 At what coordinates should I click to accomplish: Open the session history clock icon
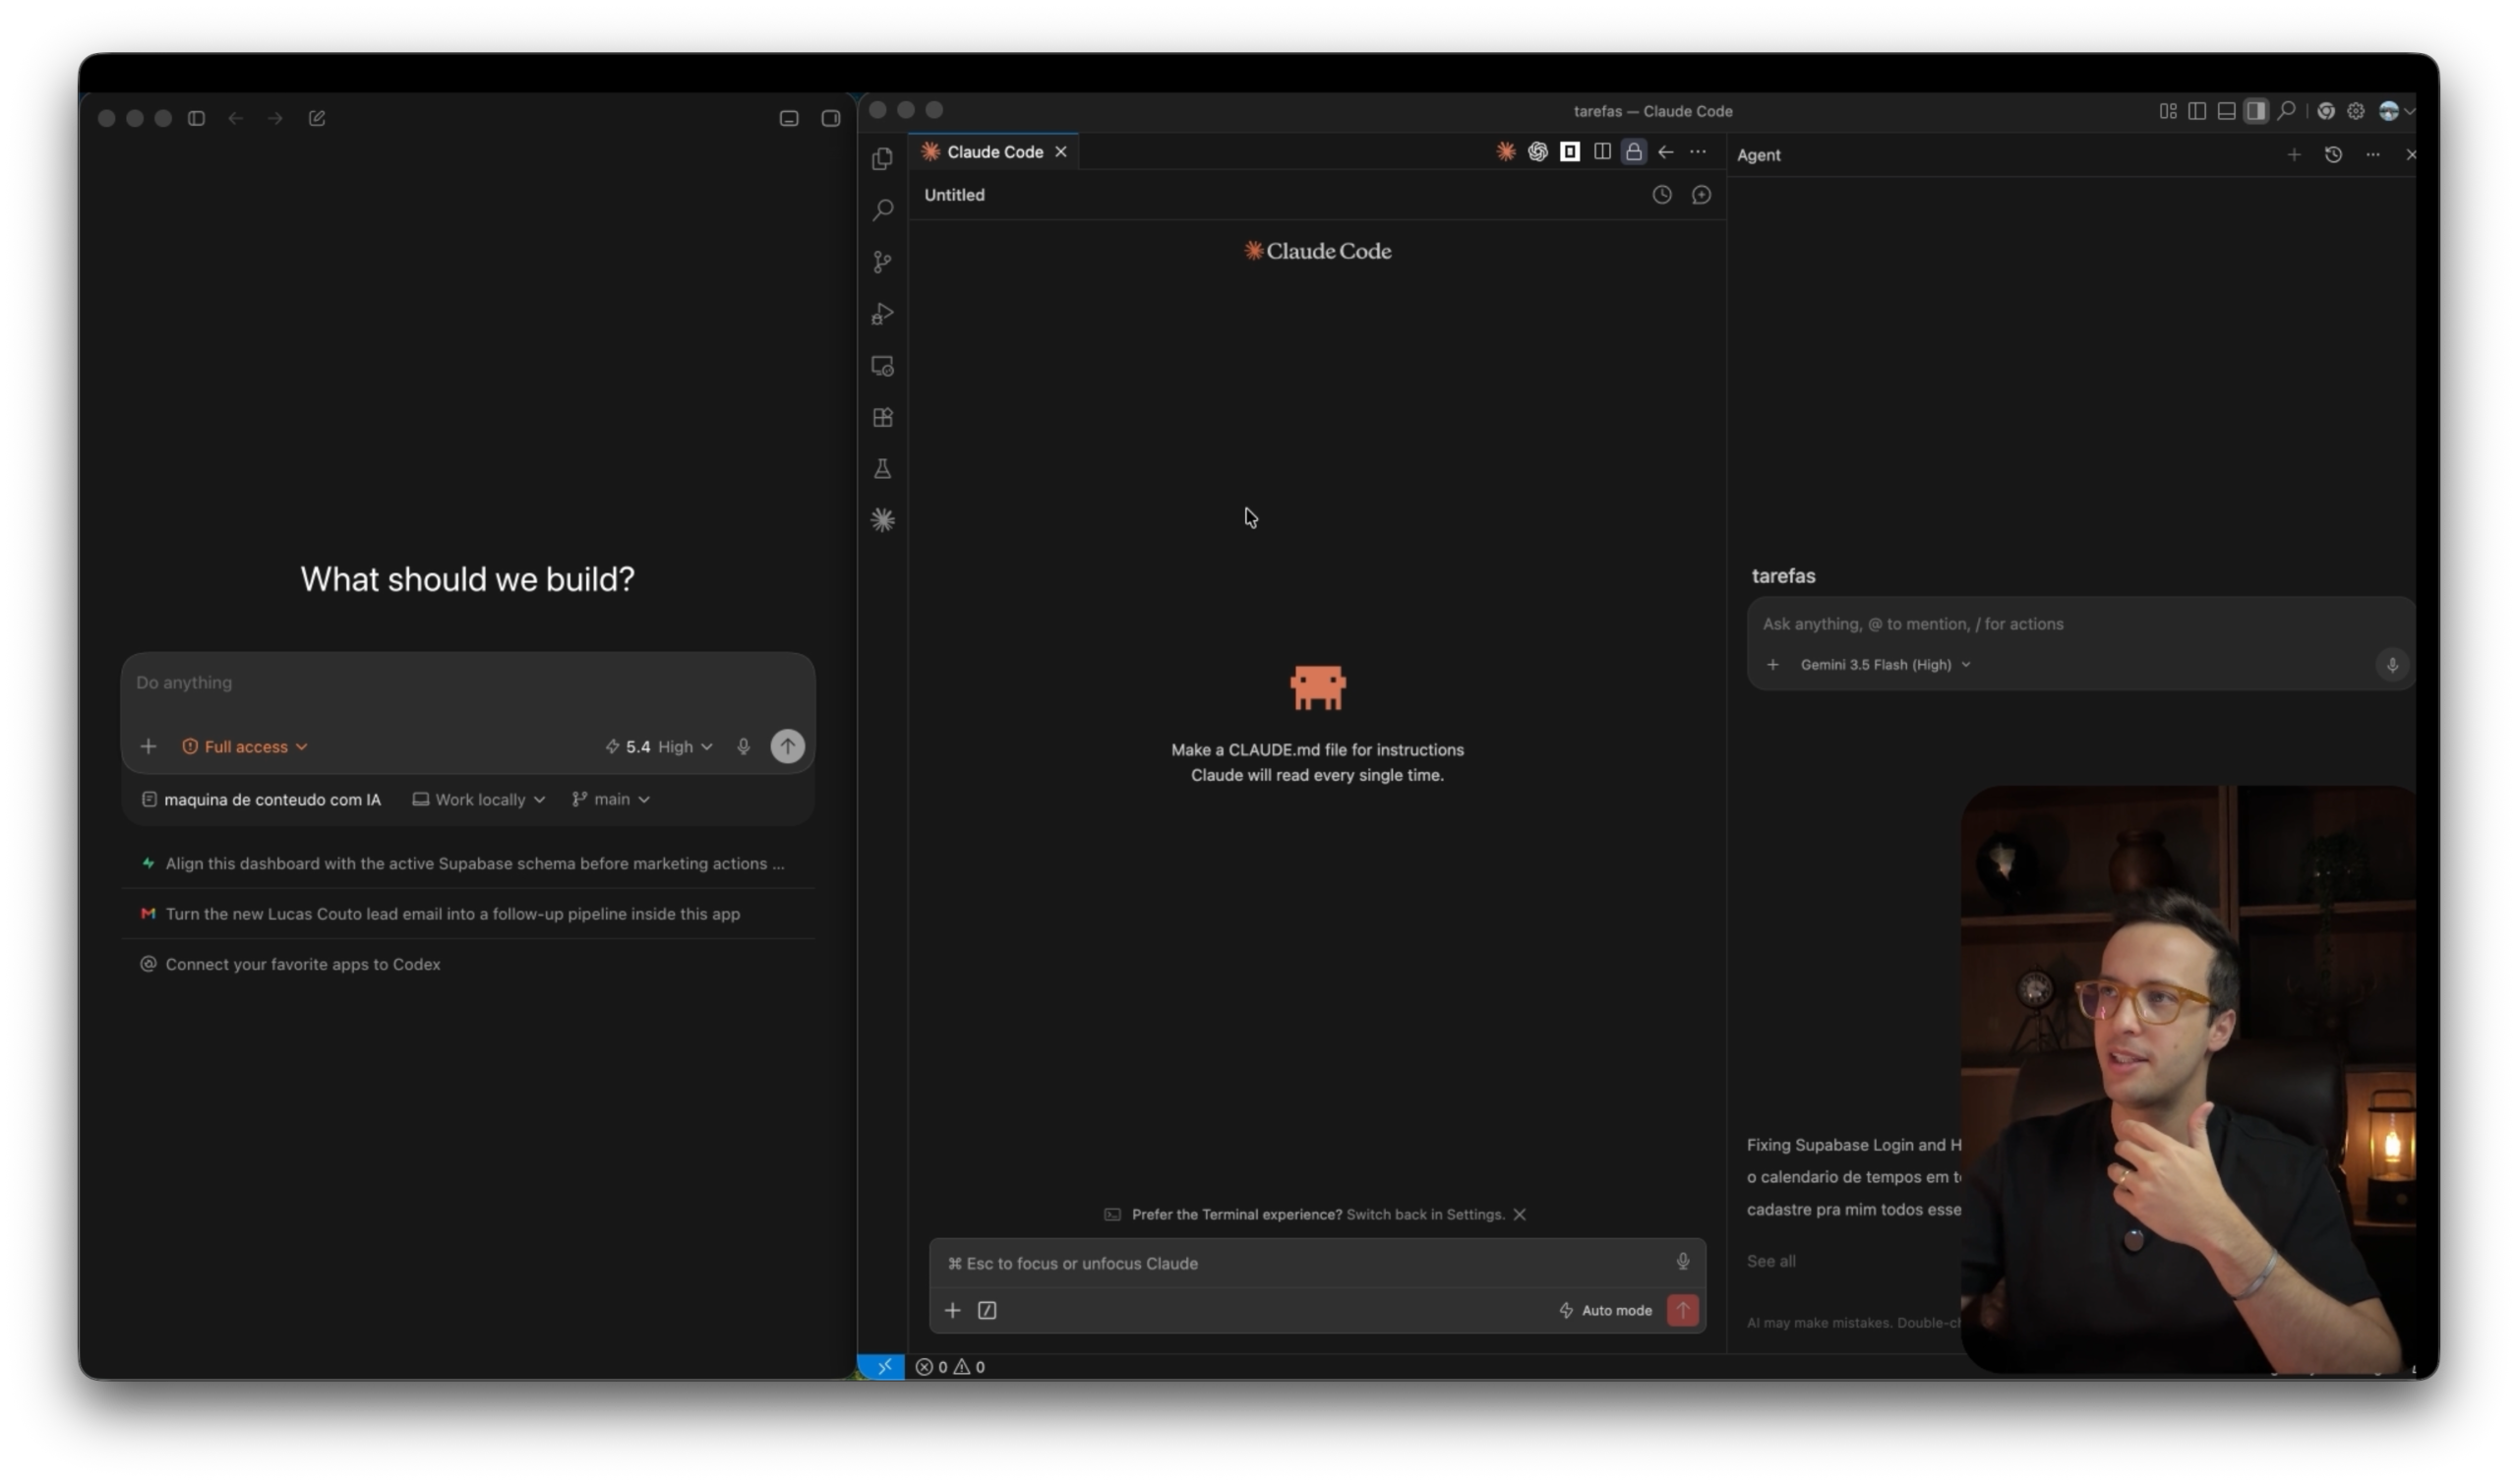(1662, 195)
